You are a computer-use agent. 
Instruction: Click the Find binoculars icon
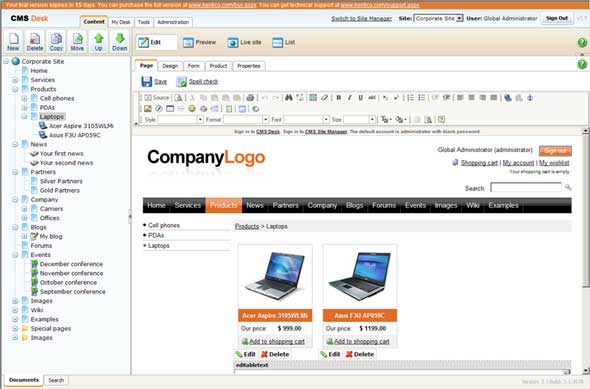pyautogui.click(x=289, y=97)
